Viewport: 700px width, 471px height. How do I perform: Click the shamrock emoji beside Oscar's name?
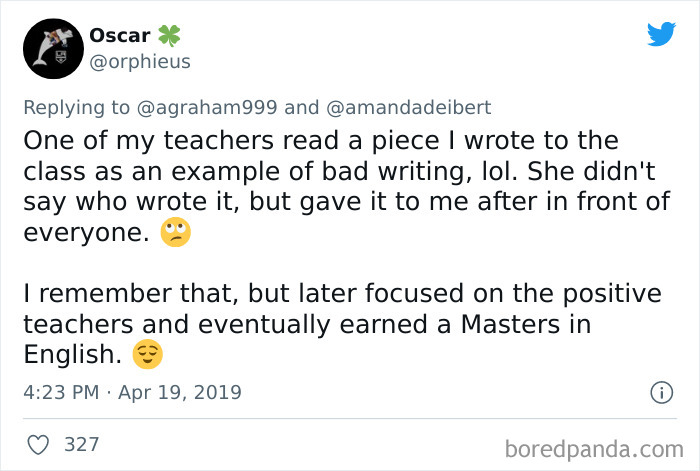coord(168,35)
